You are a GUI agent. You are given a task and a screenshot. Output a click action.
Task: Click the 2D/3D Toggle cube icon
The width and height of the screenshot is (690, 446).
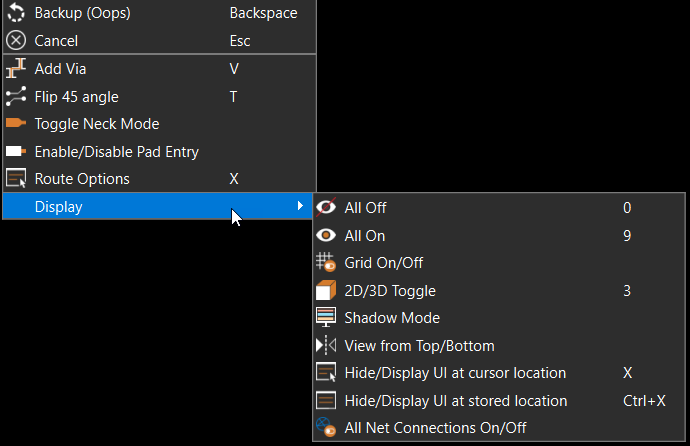tap(326, 291)
